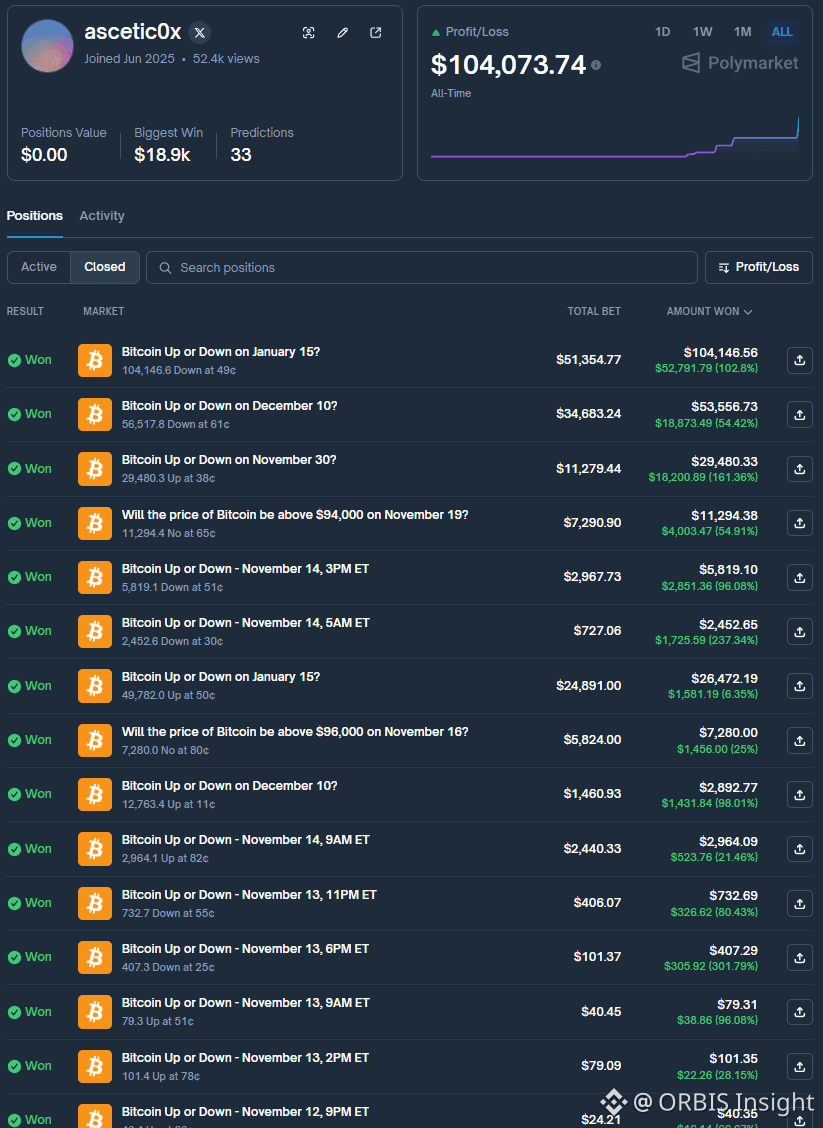Enable the Active positions filter
Viewport: 823px width, 1128px height.
pyautogui.click(x=38, y=267)
